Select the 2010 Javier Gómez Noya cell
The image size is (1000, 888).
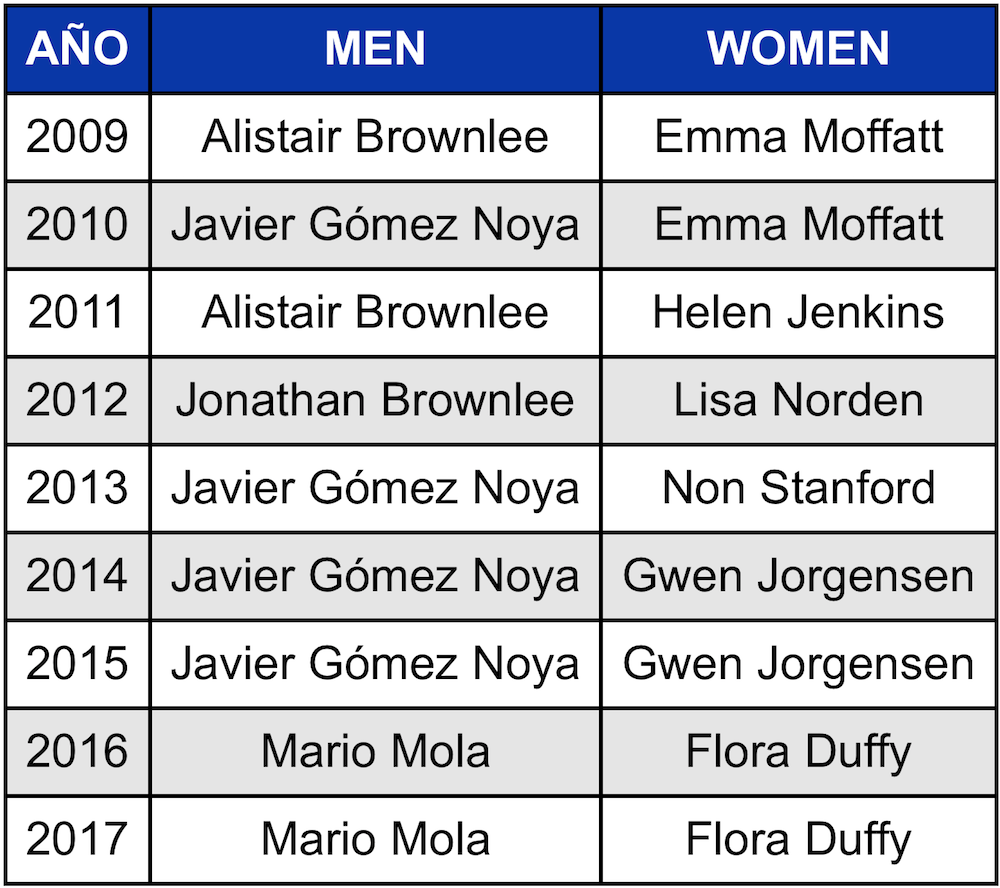pyautogui.click(x=375, y=225)
